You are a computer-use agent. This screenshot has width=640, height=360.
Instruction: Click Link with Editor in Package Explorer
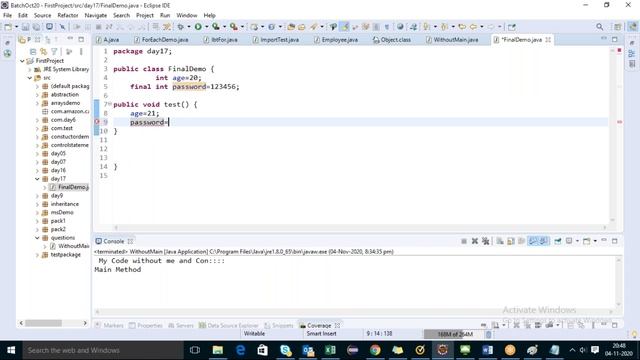43,52
